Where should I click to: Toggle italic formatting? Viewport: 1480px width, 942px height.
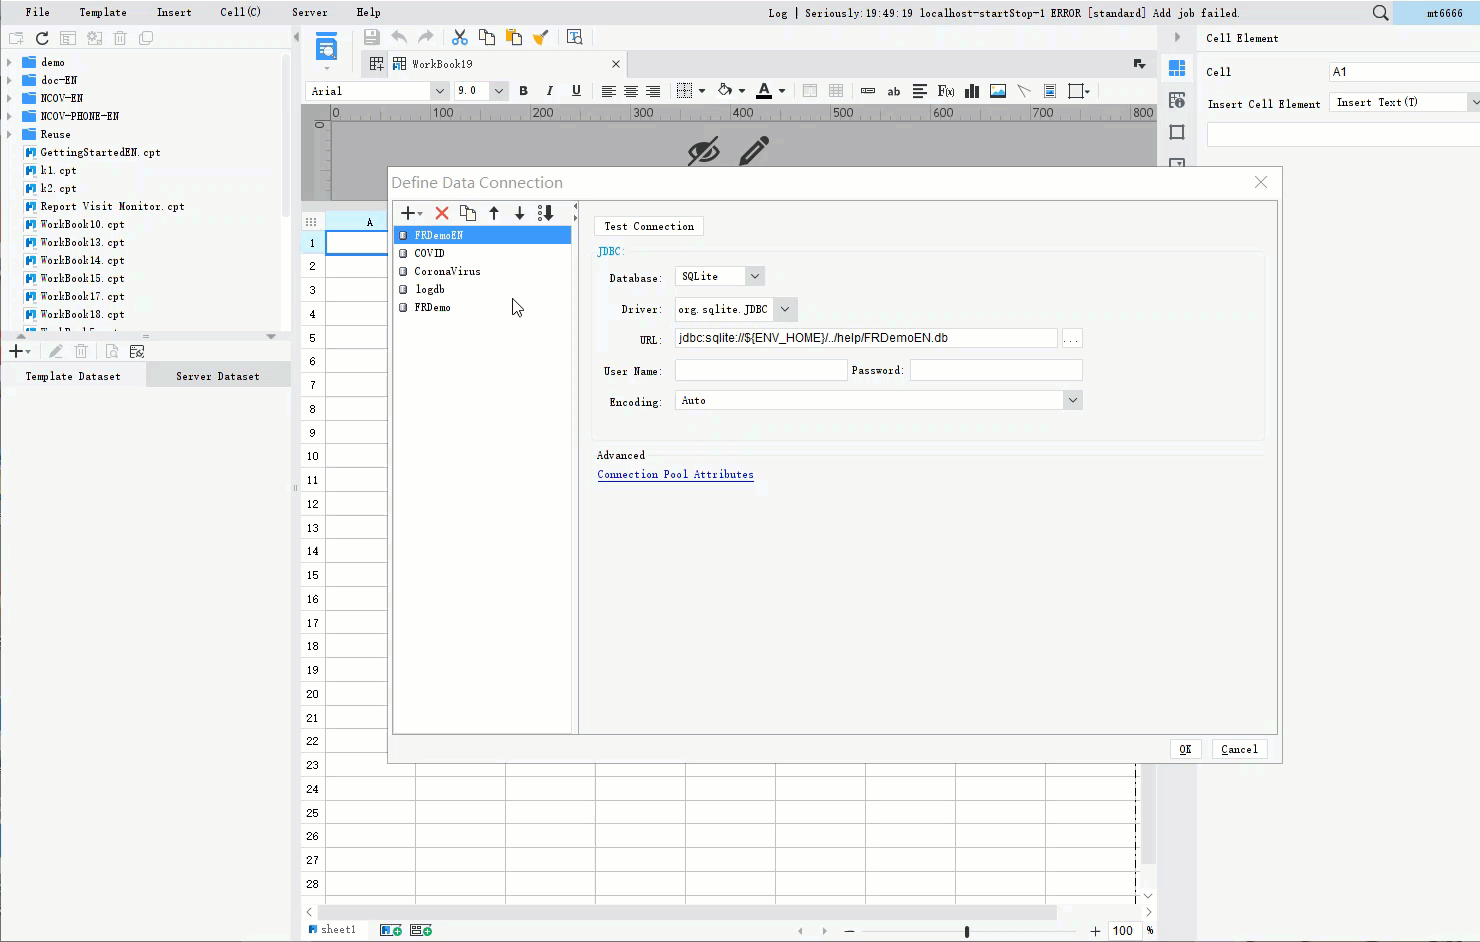point(549,91)
